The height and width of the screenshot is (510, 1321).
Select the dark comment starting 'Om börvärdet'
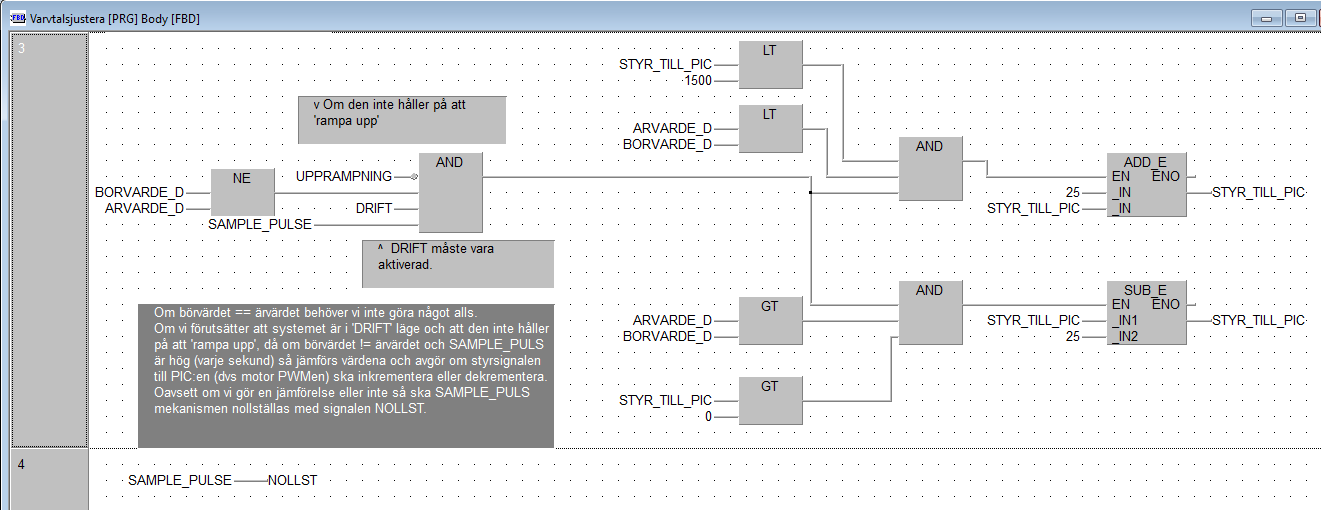pyautogui.click(x=345, y=375)
